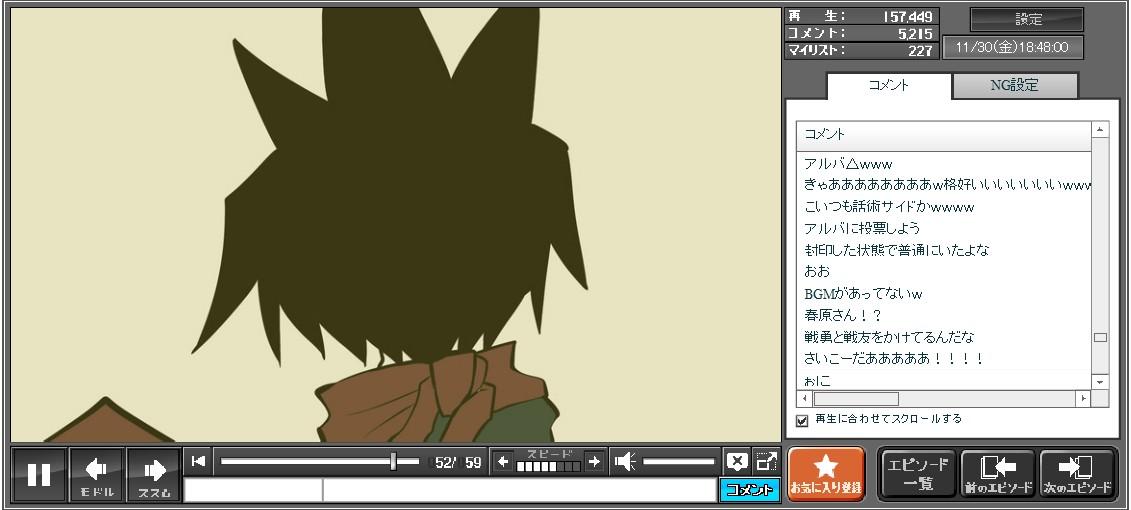This screenshot has width=1131, height=510.
Task: Mute the audio speaker icon
Action: point(625,461)
